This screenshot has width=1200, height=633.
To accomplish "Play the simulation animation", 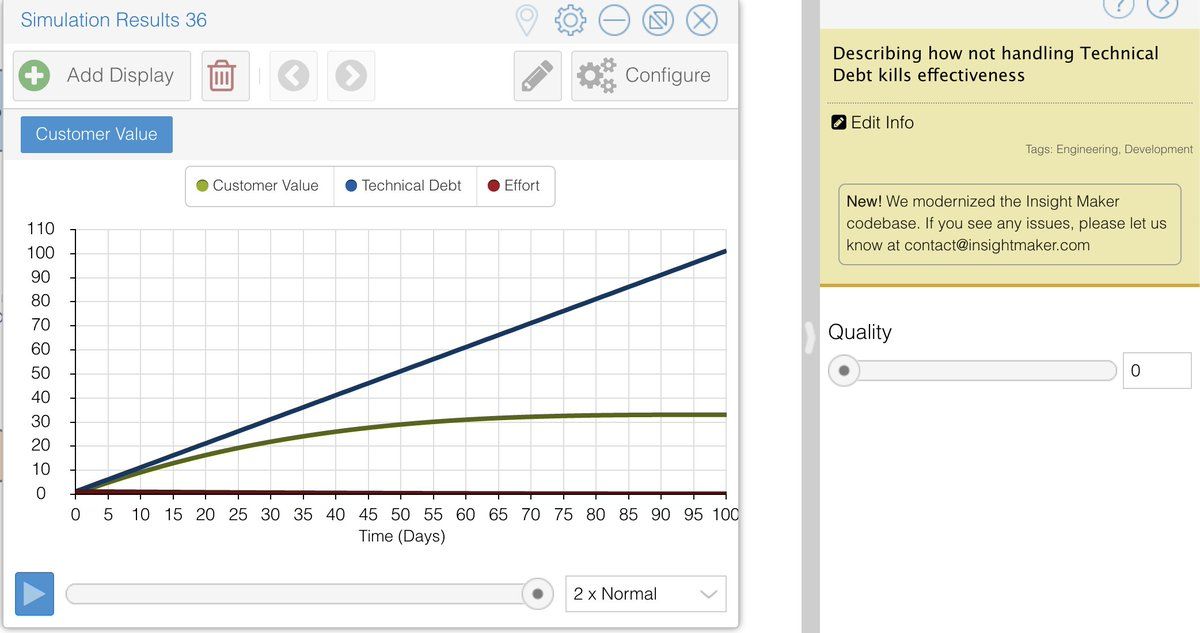I will pos(35,594).
